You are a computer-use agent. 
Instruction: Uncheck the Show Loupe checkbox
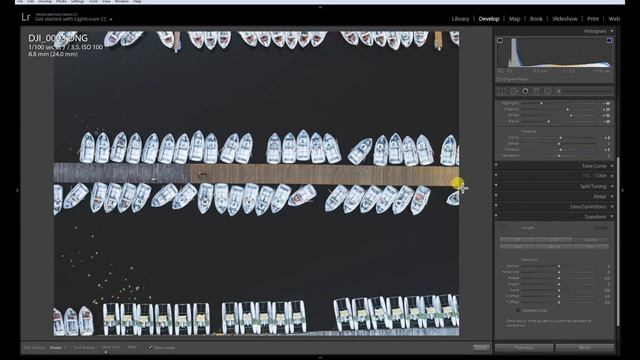tap(150, 347)
